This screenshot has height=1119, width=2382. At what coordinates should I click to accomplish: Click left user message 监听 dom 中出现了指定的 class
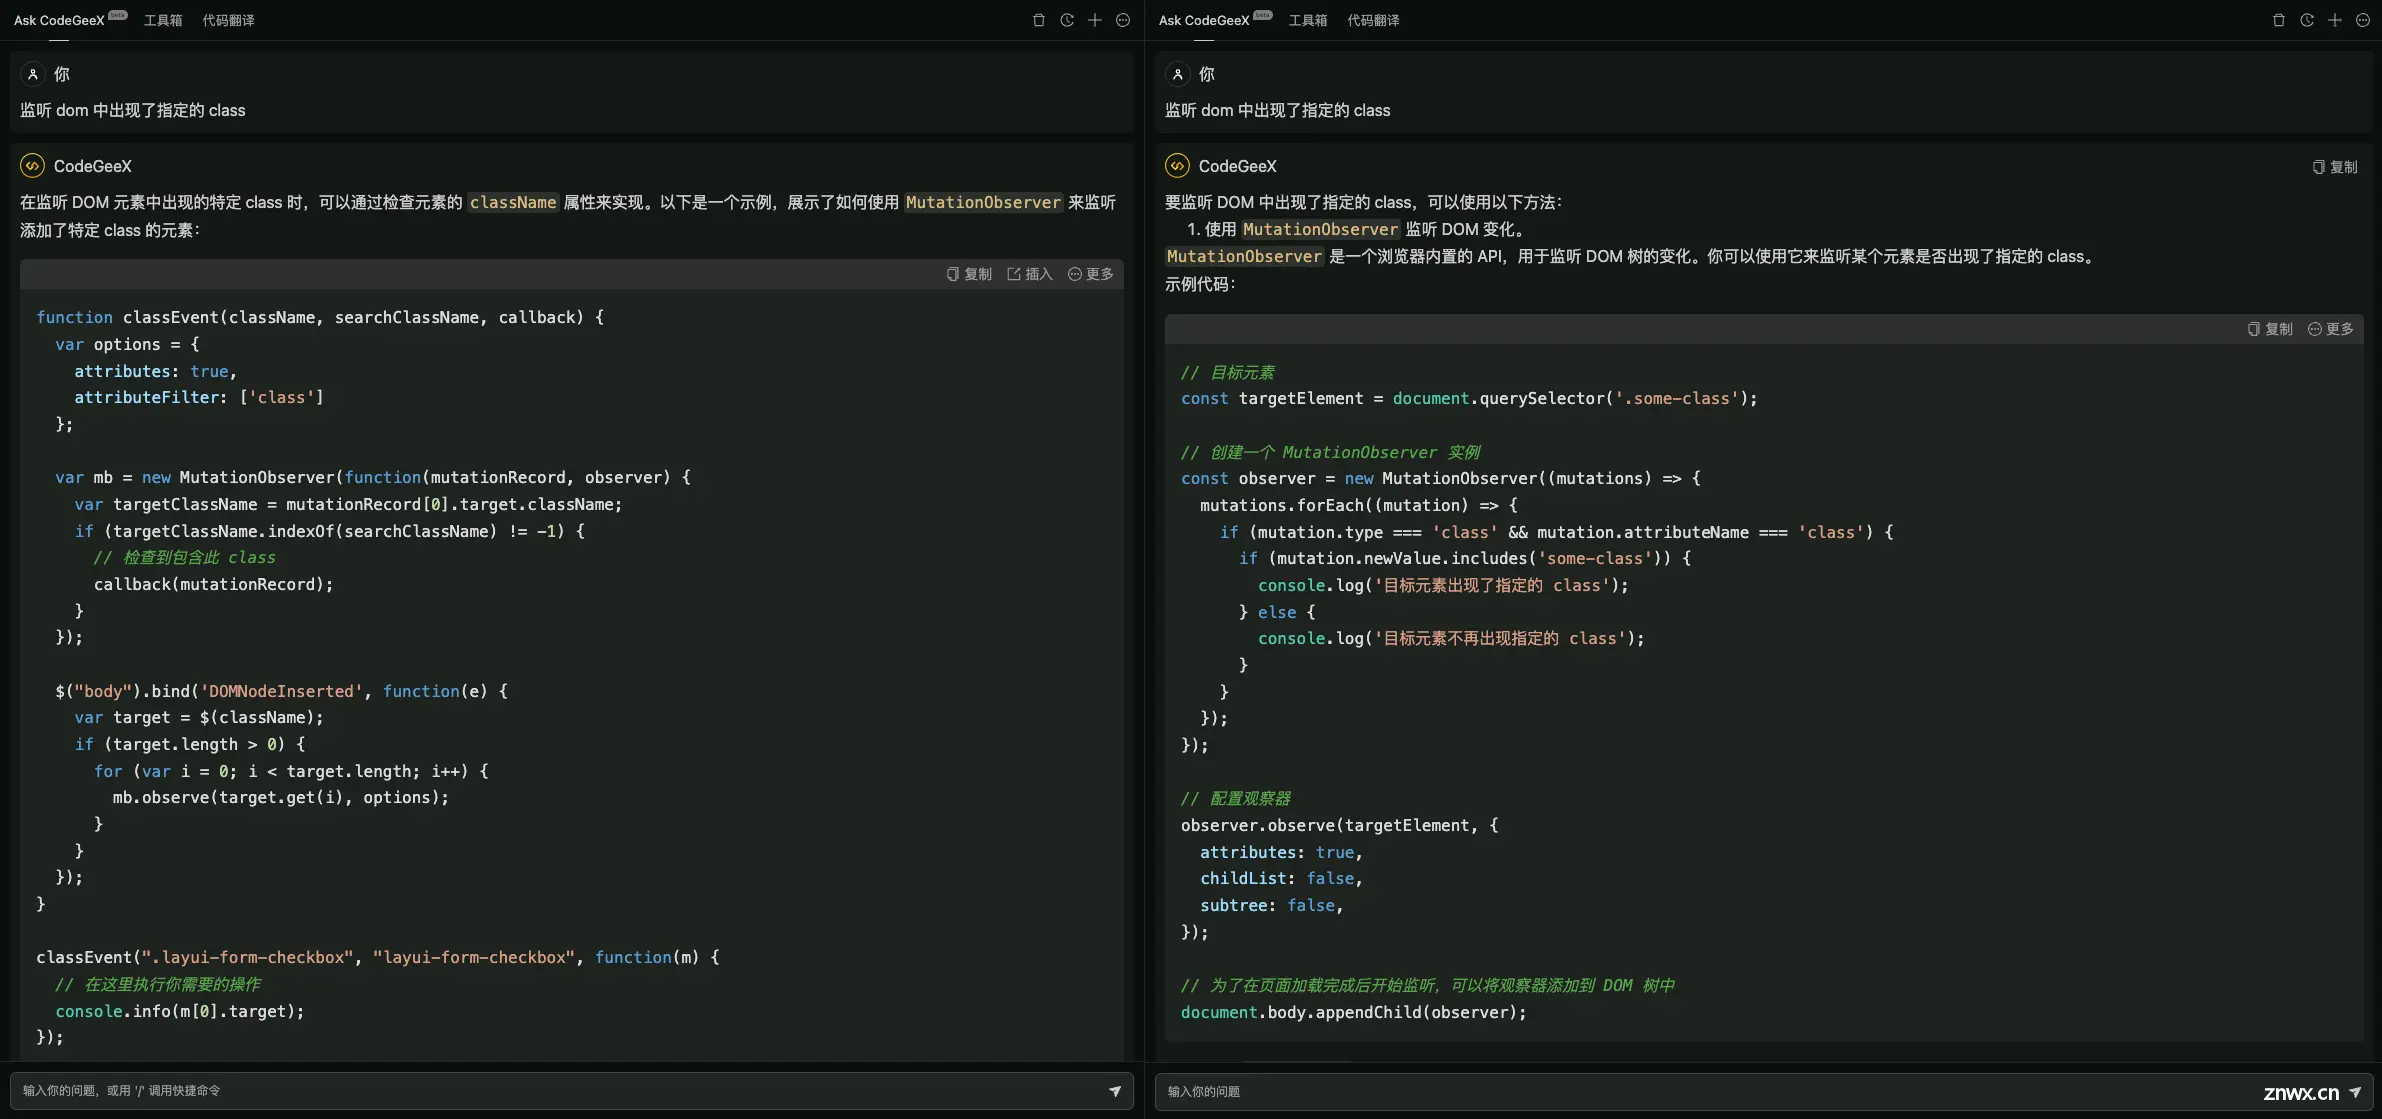click(133, 110)
